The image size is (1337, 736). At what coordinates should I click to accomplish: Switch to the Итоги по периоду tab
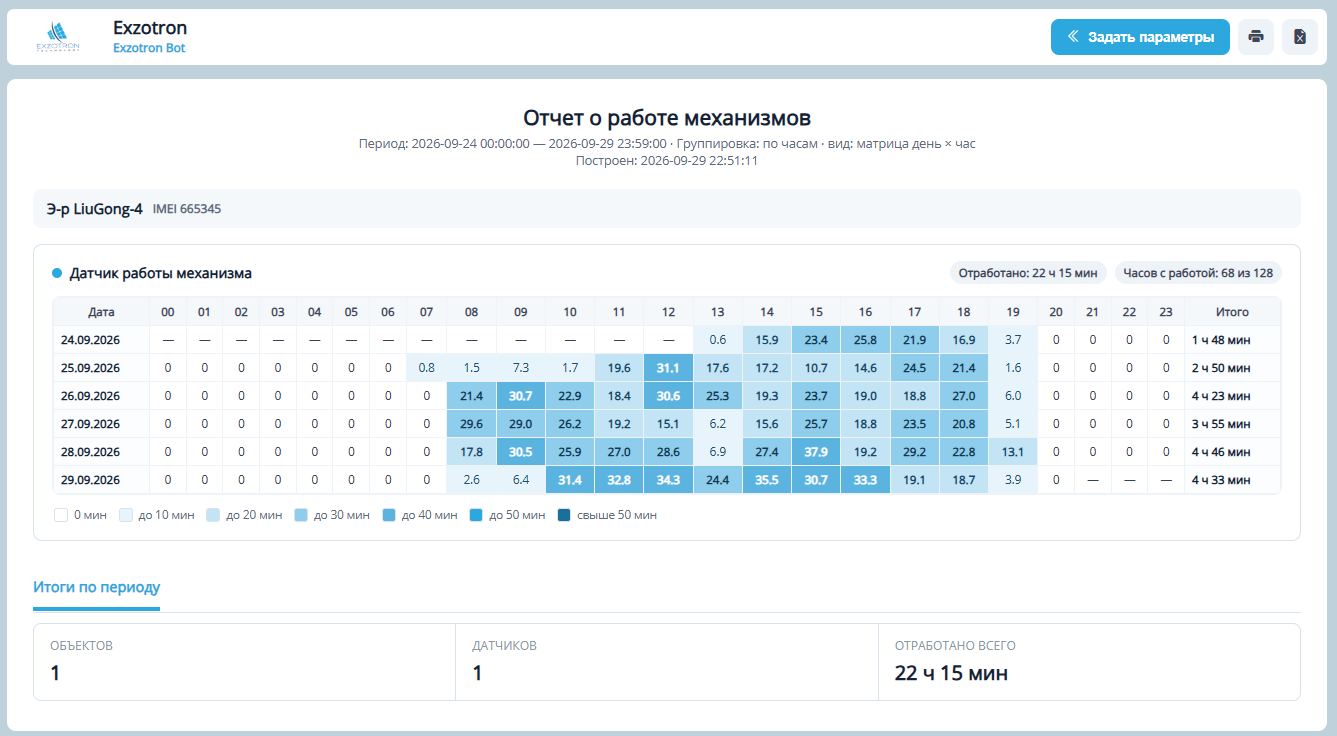(x=97, y=587)
